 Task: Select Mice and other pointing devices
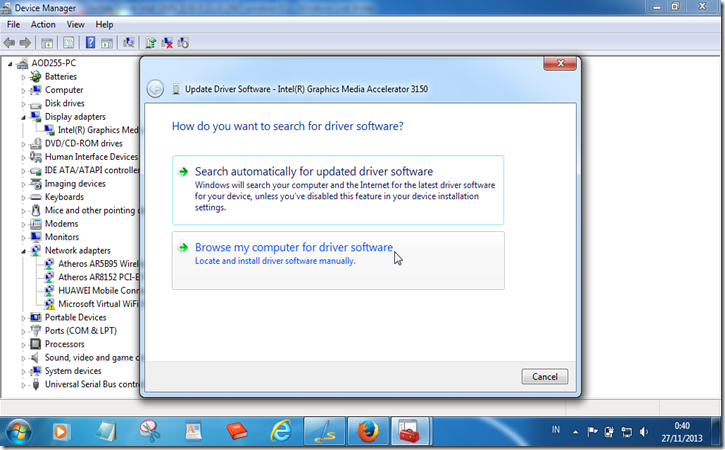[92, 210]
